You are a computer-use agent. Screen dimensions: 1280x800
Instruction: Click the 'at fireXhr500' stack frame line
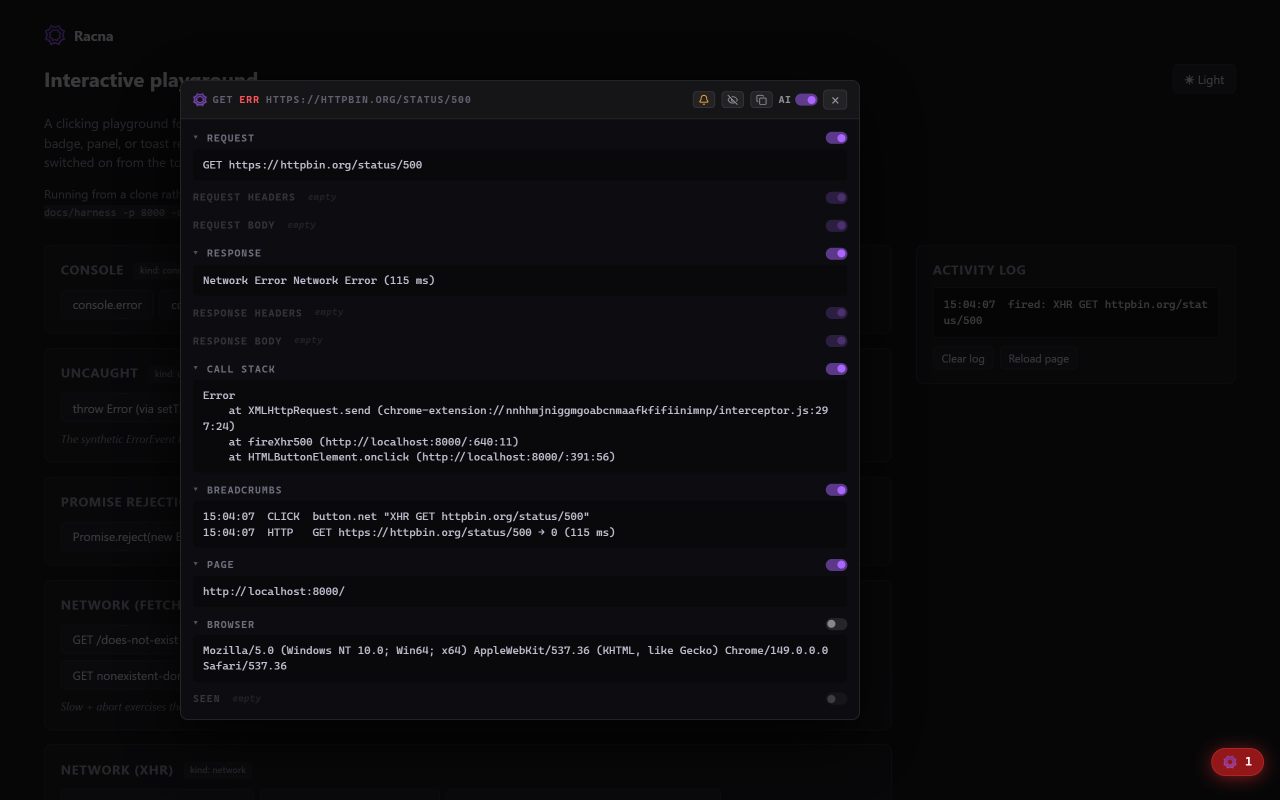click(x=373, y=442)
